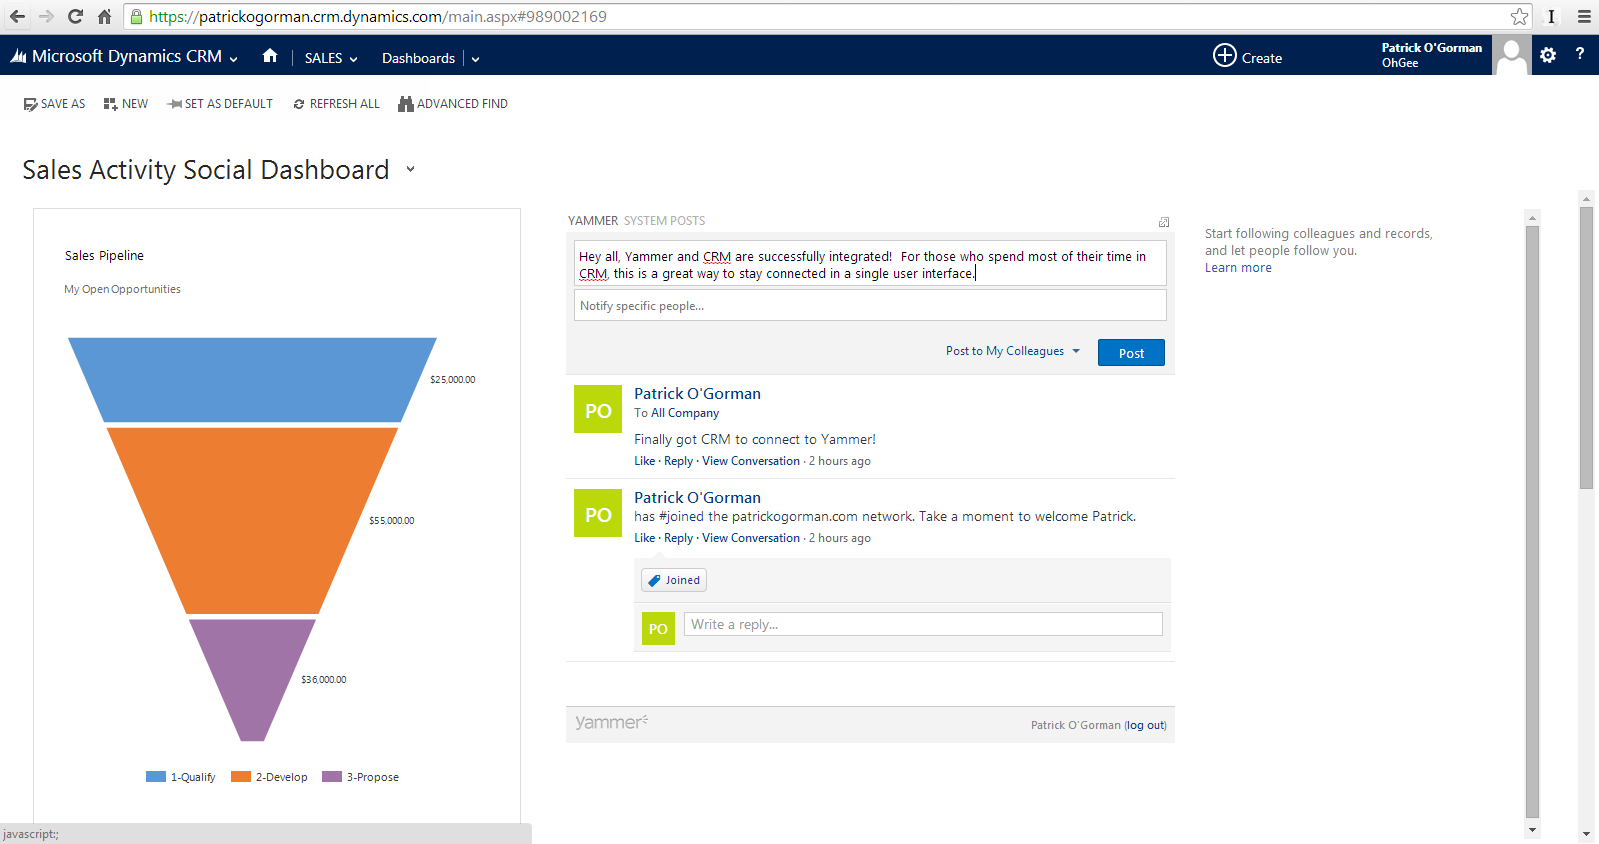Open Patrick O'Gorman user profile name
This screenshot has height=844, width=1599.
(x=1431, y=47)
